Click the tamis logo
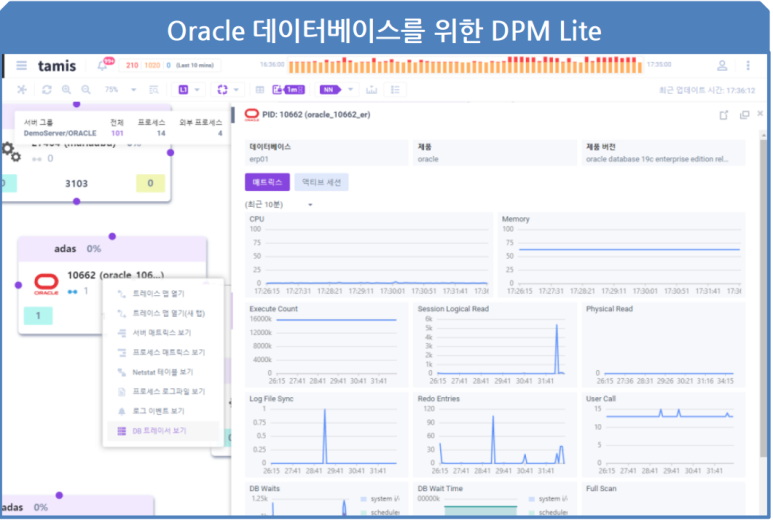The width and height of the screenshot is (773, 521). (x=57, y=66)
